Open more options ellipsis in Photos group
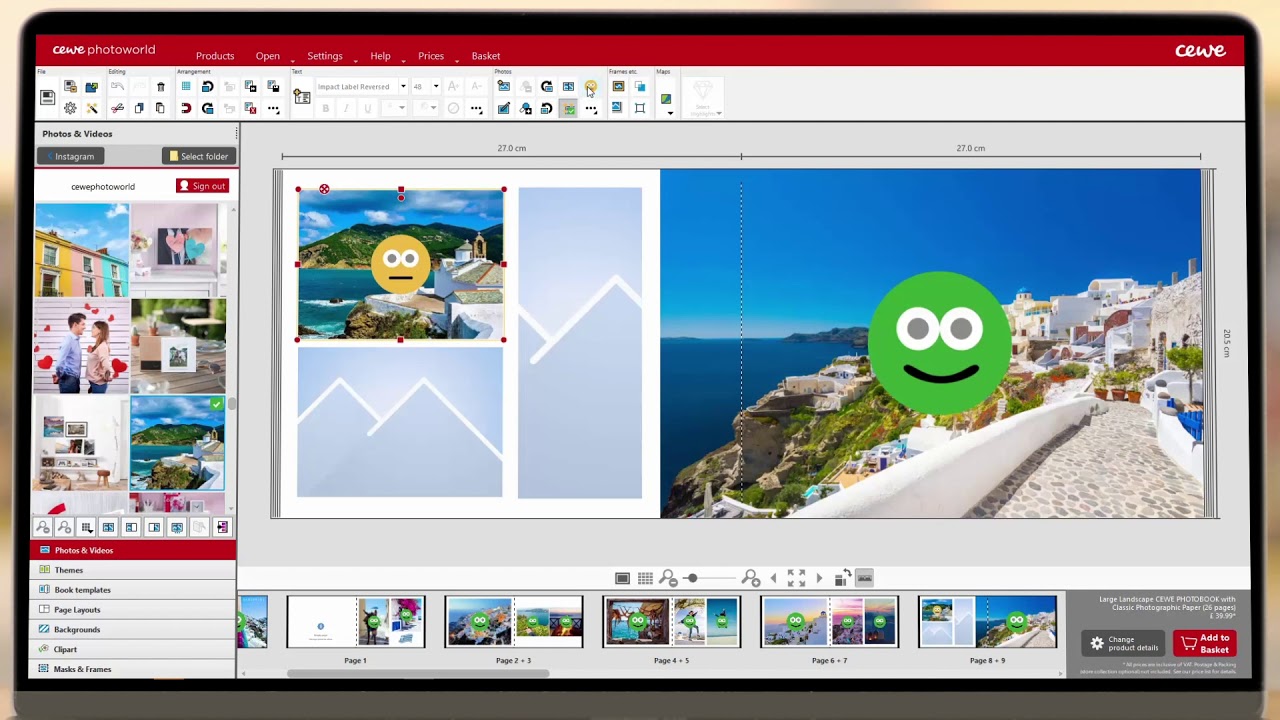The width and height of the screenshot is (1280, 720). pyautogui.click(x=591, y=108)
